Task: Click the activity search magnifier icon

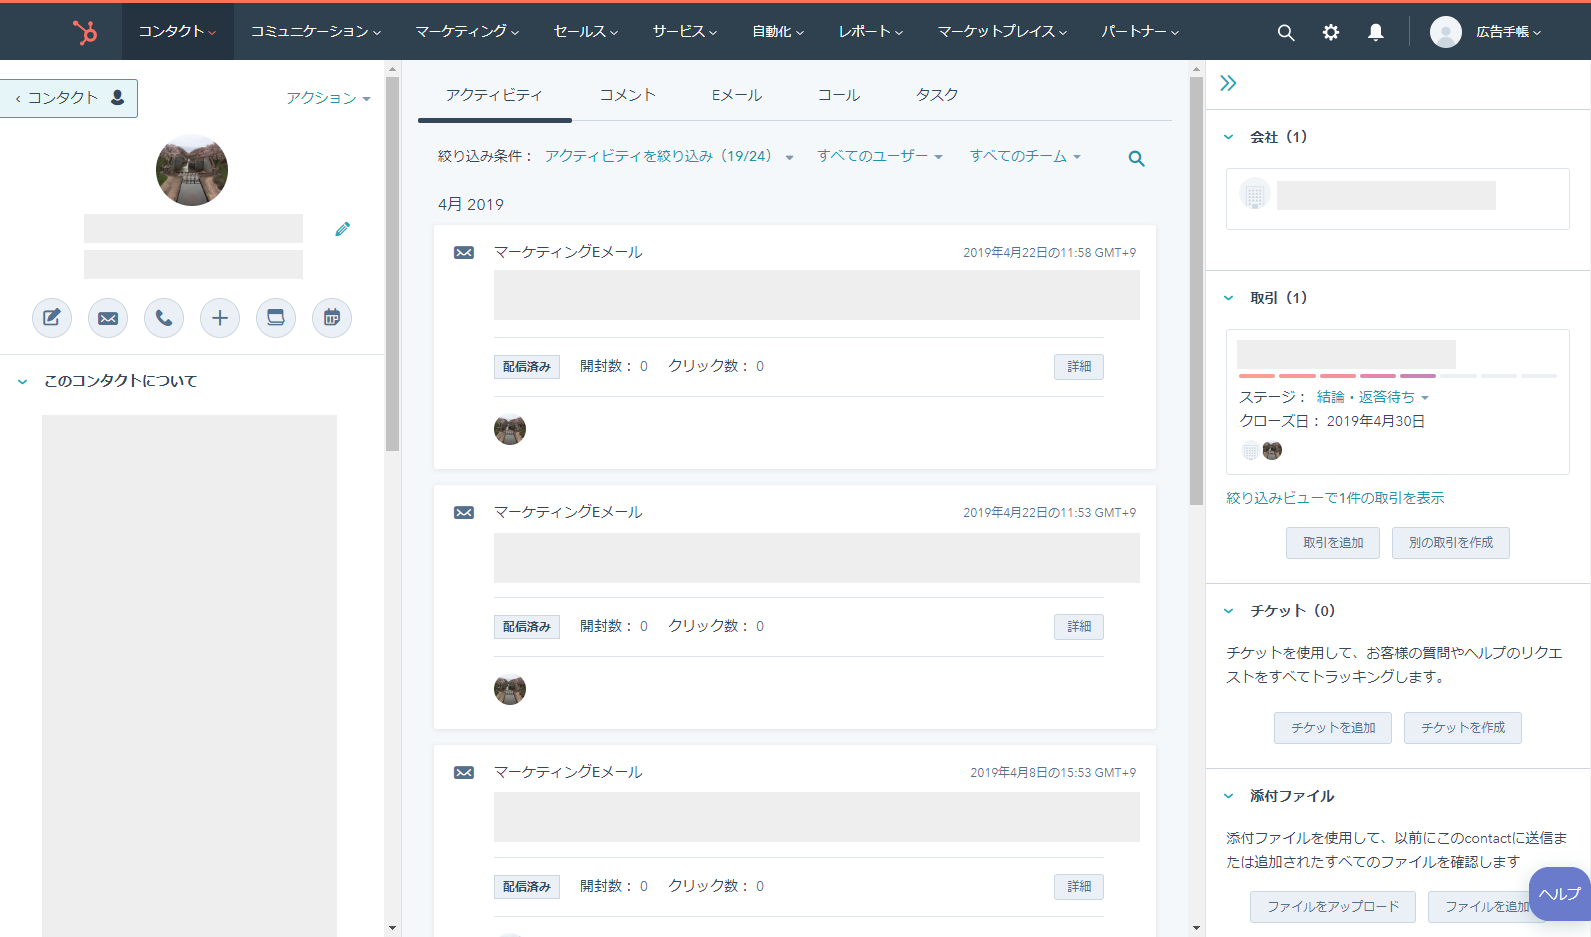Action: click(1137, 158)
